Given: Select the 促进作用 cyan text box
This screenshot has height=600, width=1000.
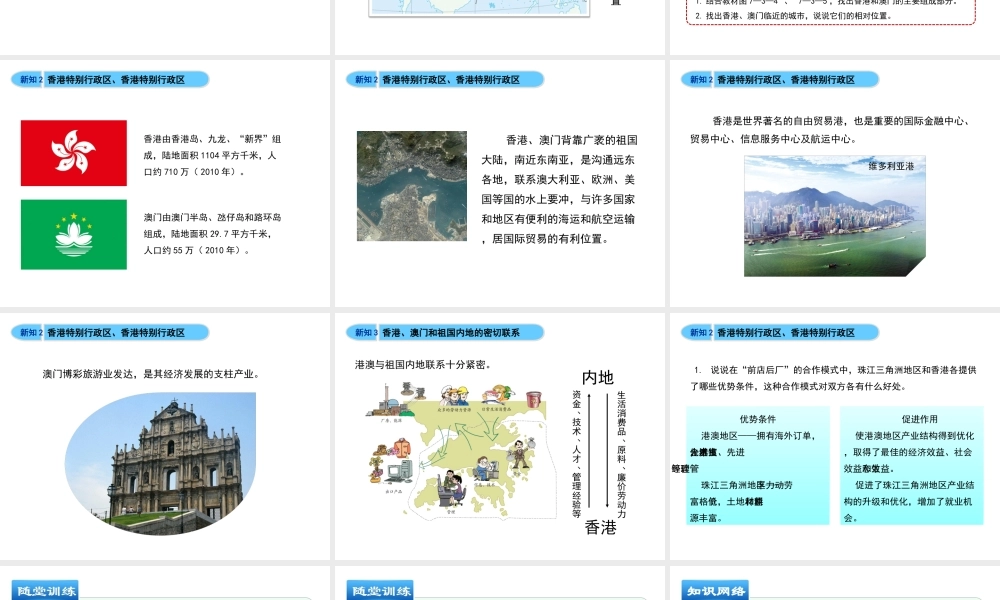Looking at the screenshot, I should click(912, 465).
